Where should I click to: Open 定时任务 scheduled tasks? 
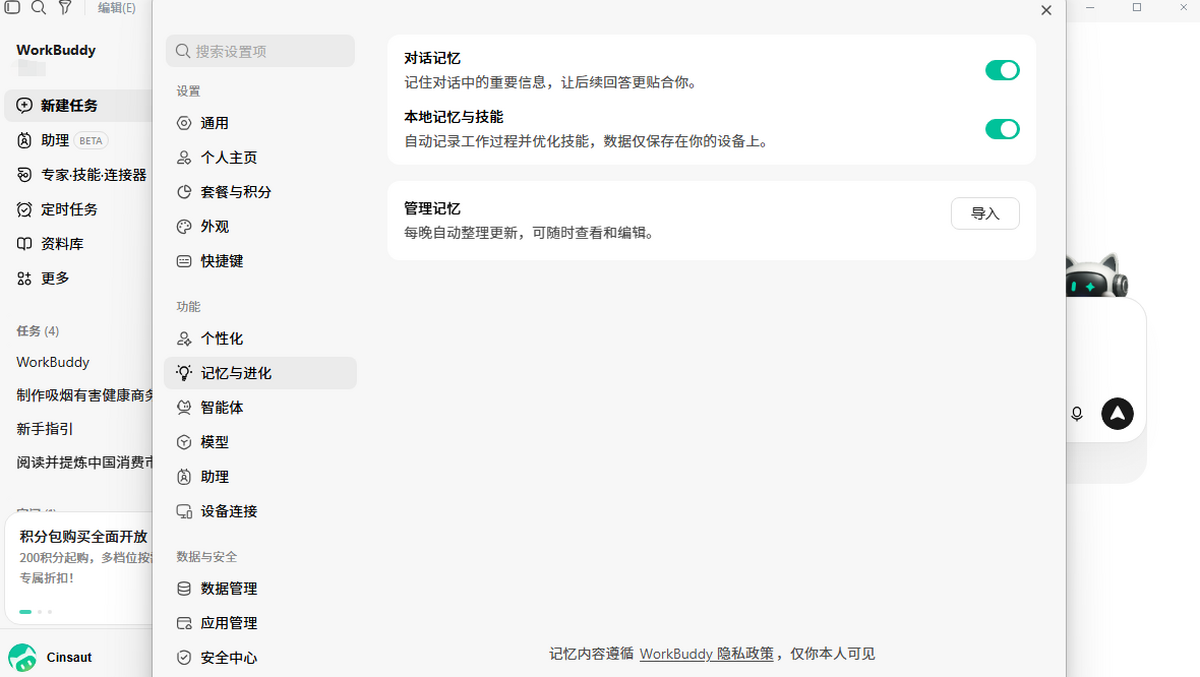coord(78,210)
